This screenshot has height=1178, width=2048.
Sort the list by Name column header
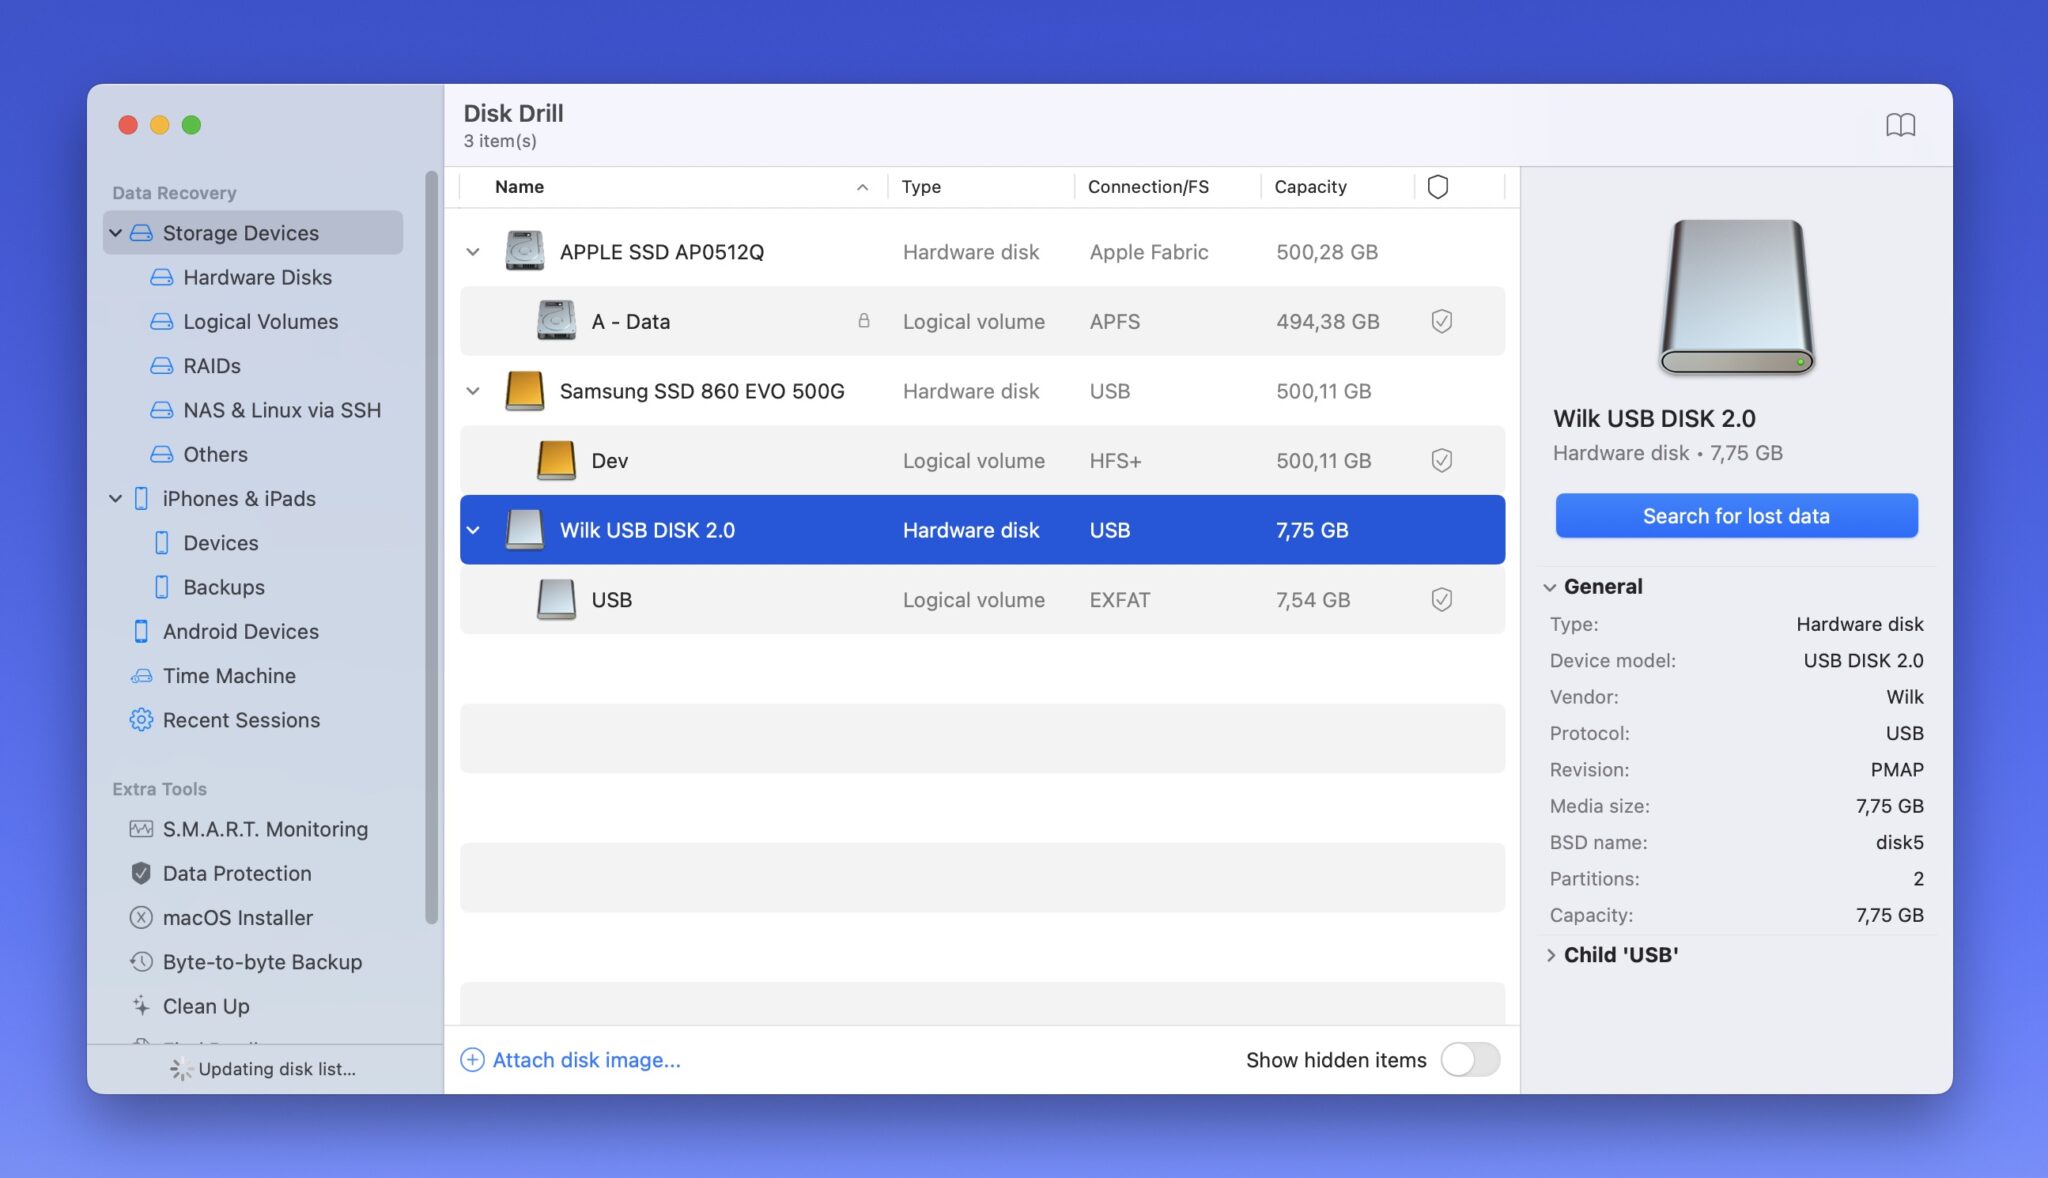tap(520, 187)
